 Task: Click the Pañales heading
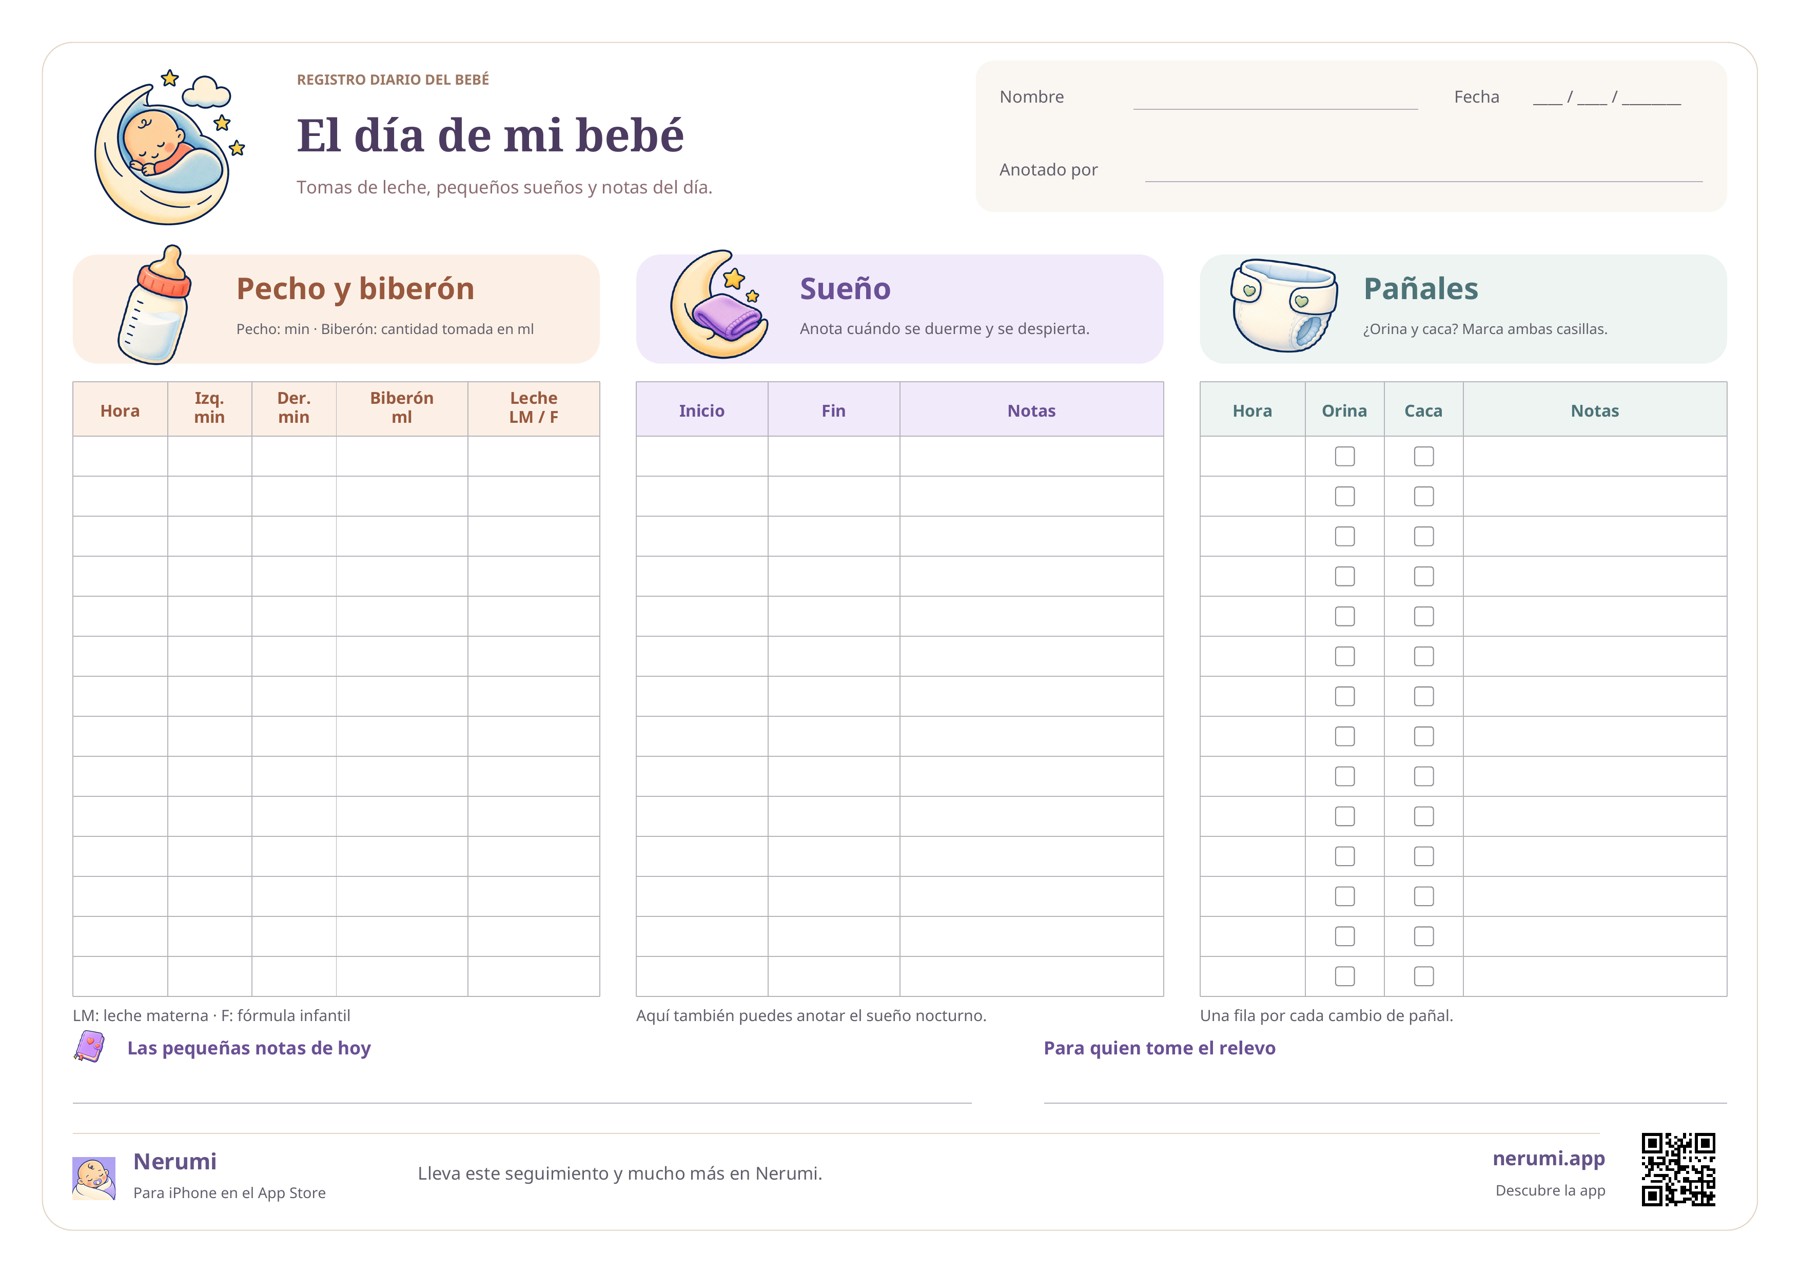(x=1420, y=288)
